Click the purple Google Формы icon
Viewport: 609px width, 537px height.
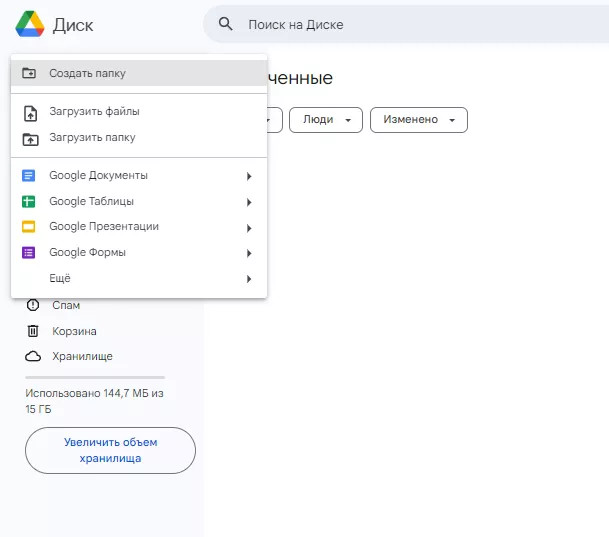(29, 253)
